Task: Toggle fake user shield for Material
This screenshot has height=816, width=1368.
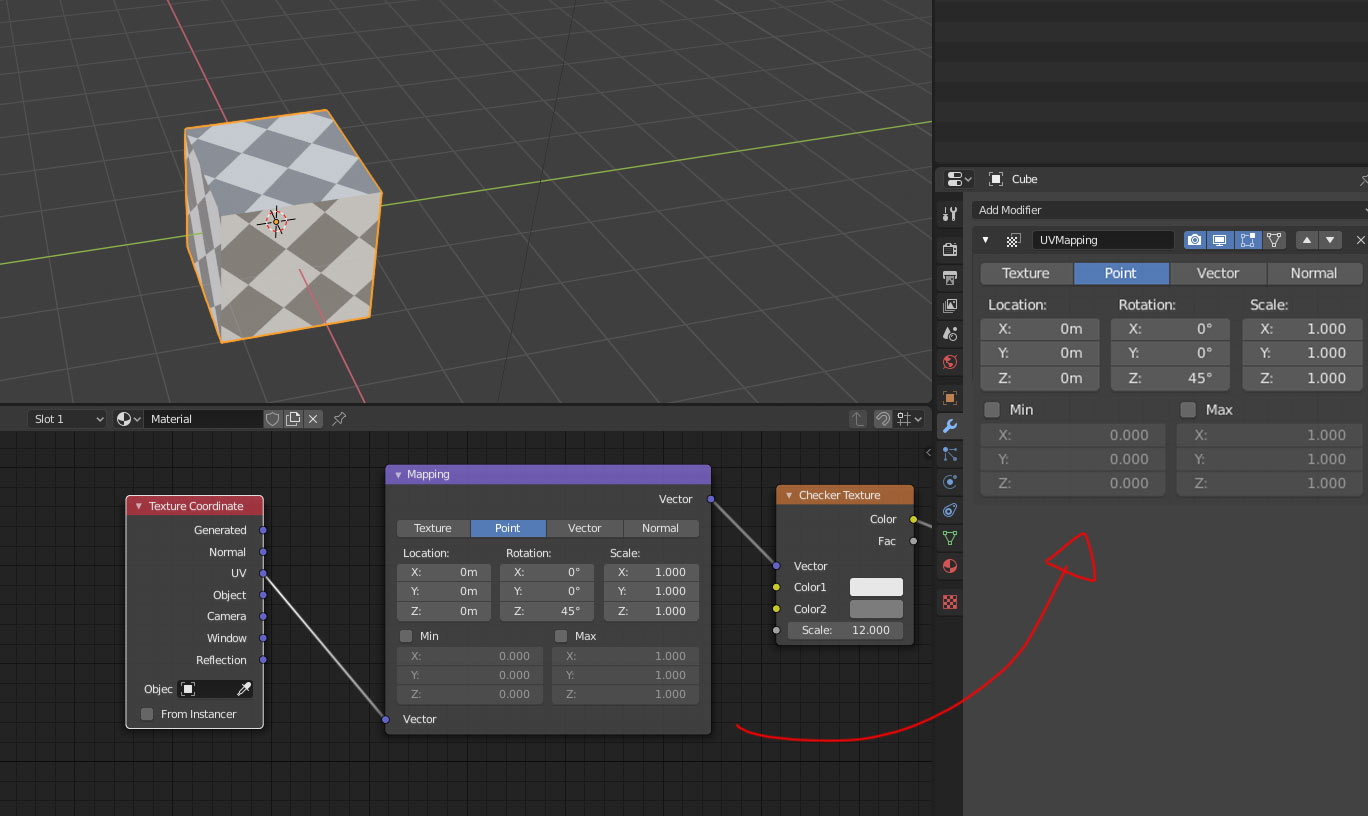Action: tap(273, 419)
